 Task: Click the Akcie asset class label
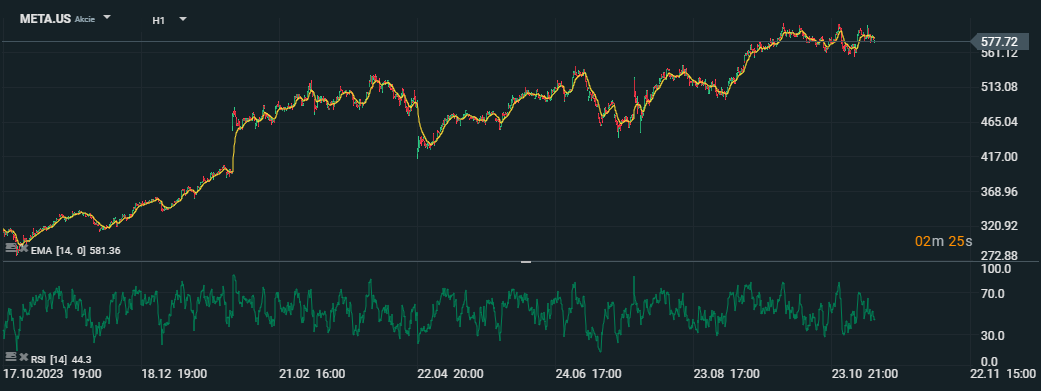pyautogui.click(x=85, y=20)
